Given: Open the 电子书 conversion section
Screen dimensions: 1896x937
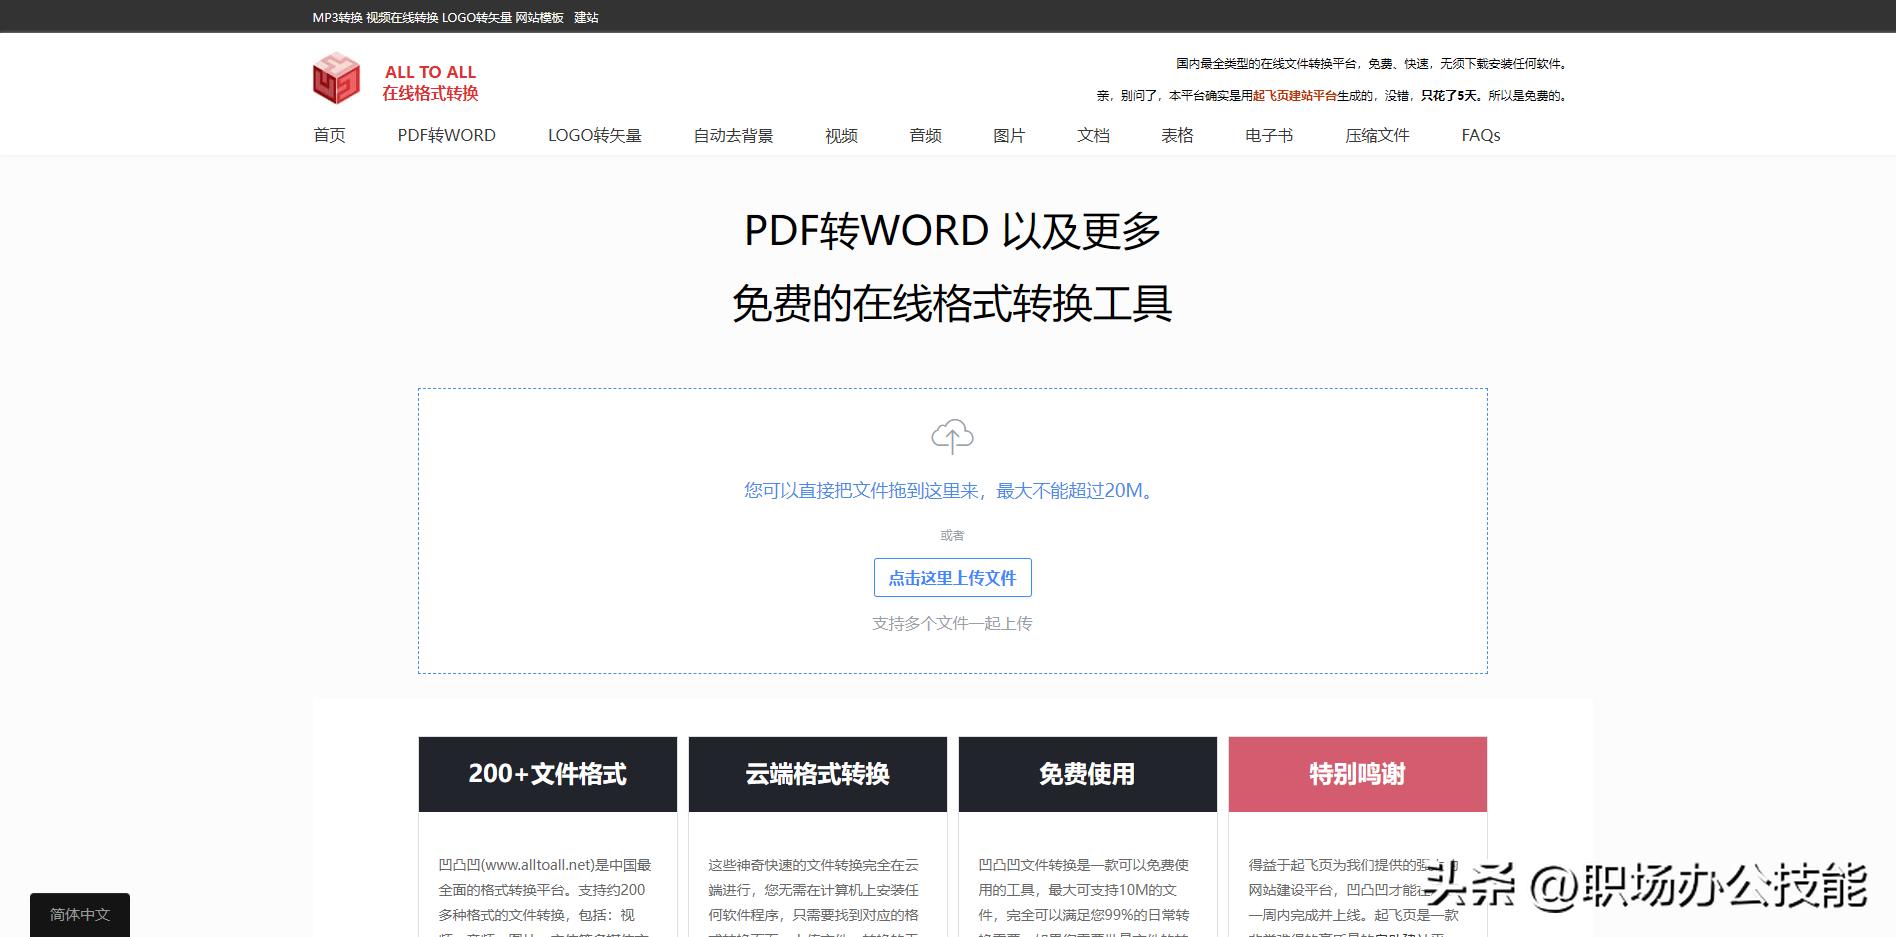Looking at the screenshot, I should tap(1268, 135).
